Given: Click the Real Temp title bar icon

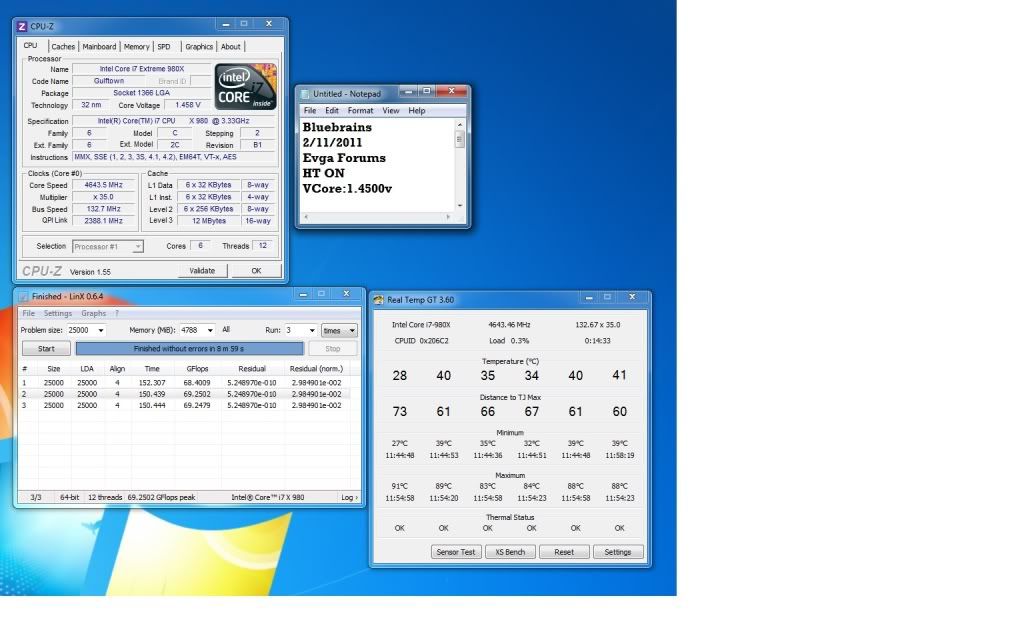Looking at the screenshot, I should (379, 299).
